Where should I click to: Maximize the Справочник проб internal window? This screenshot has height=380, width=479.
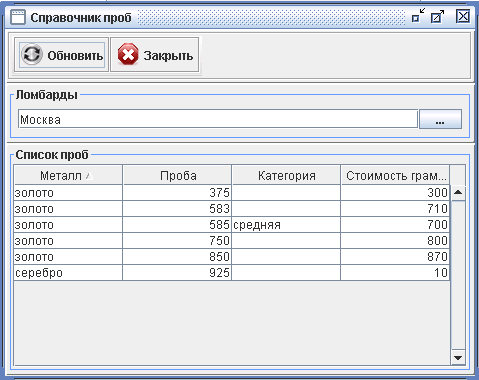pos(437,17)
